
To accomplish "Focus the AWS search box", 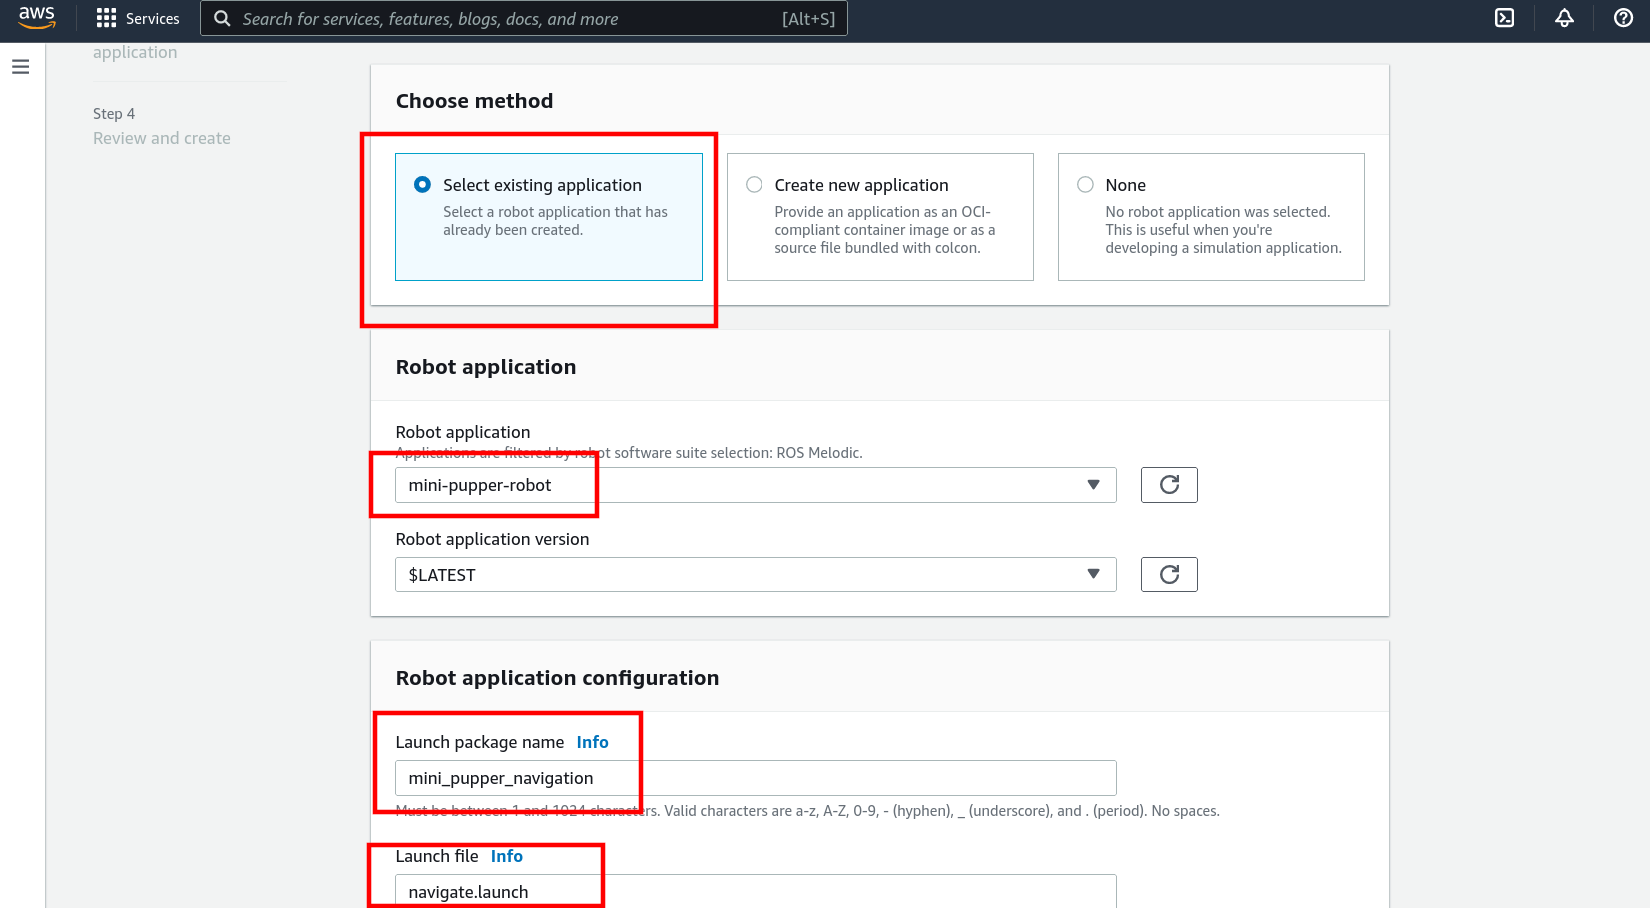I will point(524,19).
